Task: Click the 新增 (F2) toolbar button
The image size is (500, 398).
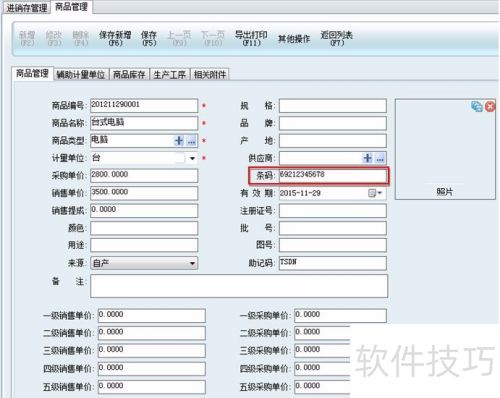Action: pos(27,38)
